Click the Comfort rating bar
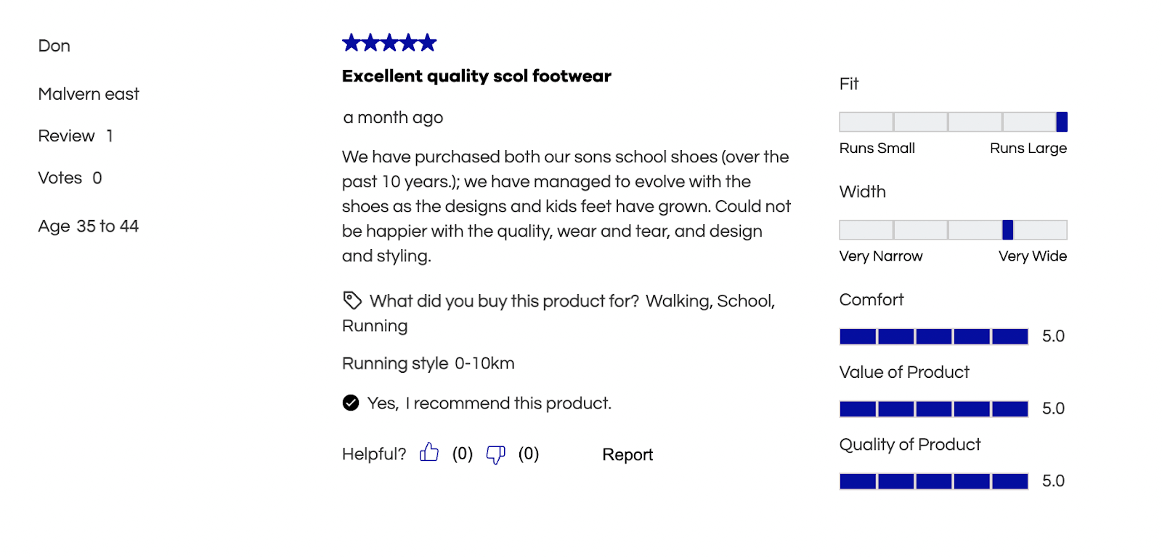 coord(934,337)
